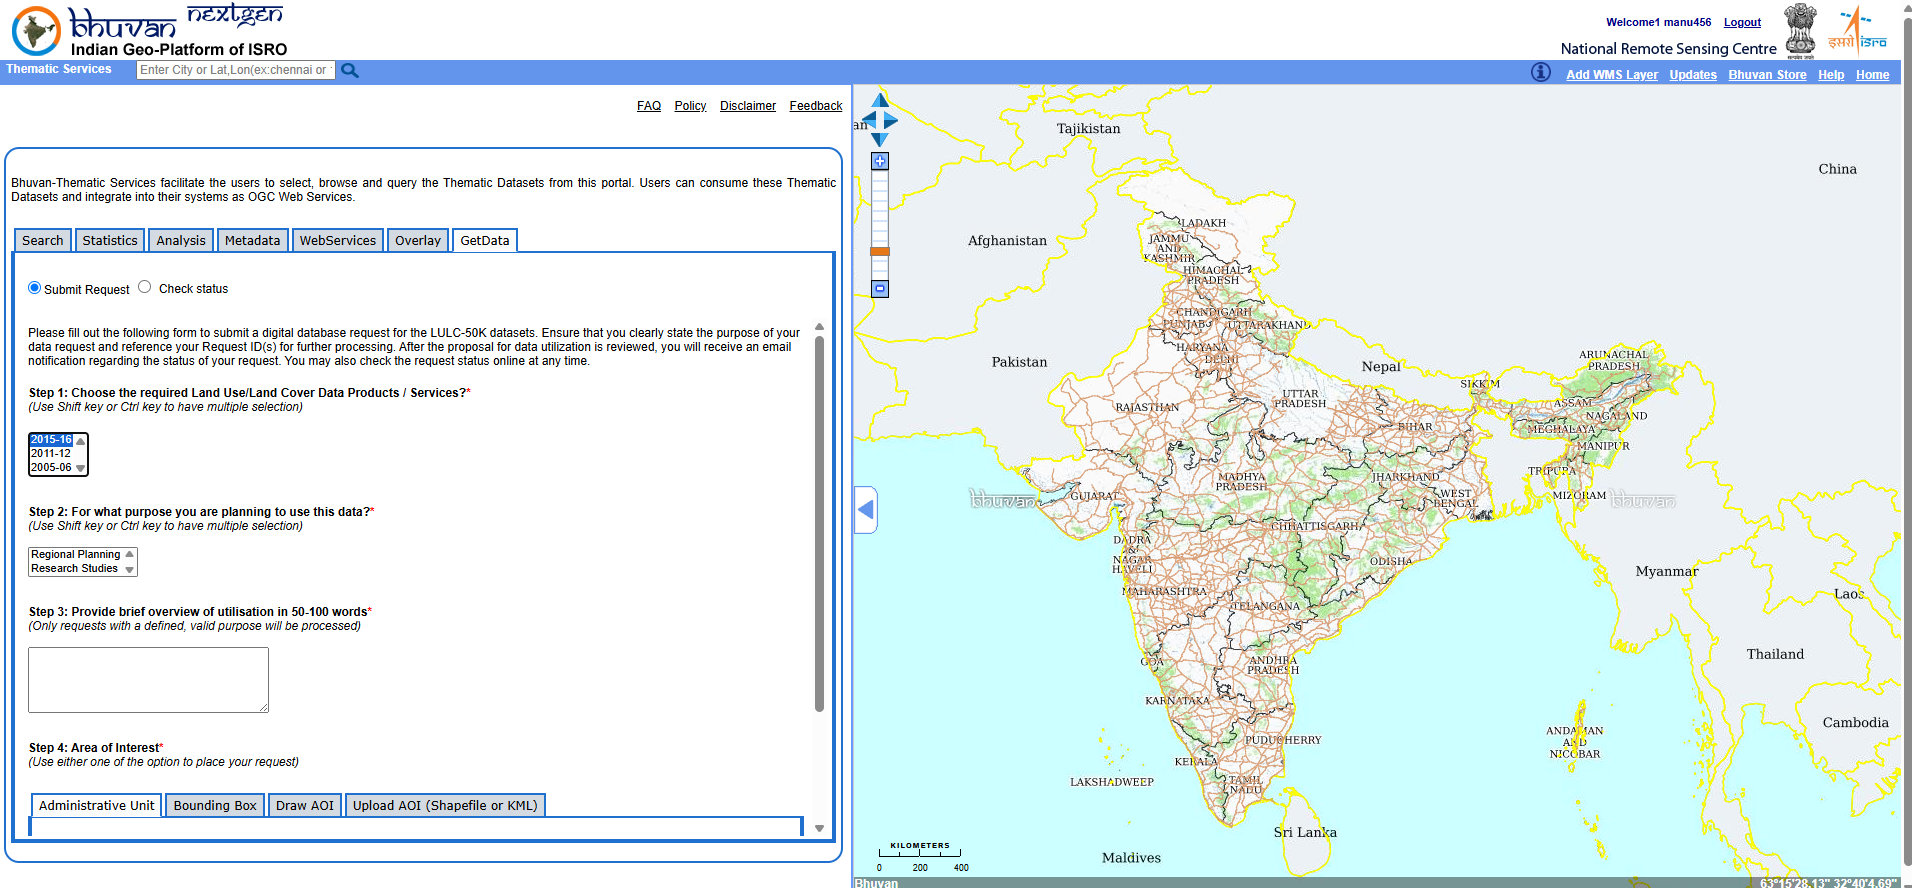Image resolution: width=1912 pixels, height=888 pixels.
Task: Click the Bhuvan India globe logo
Action: click(36, 30)
